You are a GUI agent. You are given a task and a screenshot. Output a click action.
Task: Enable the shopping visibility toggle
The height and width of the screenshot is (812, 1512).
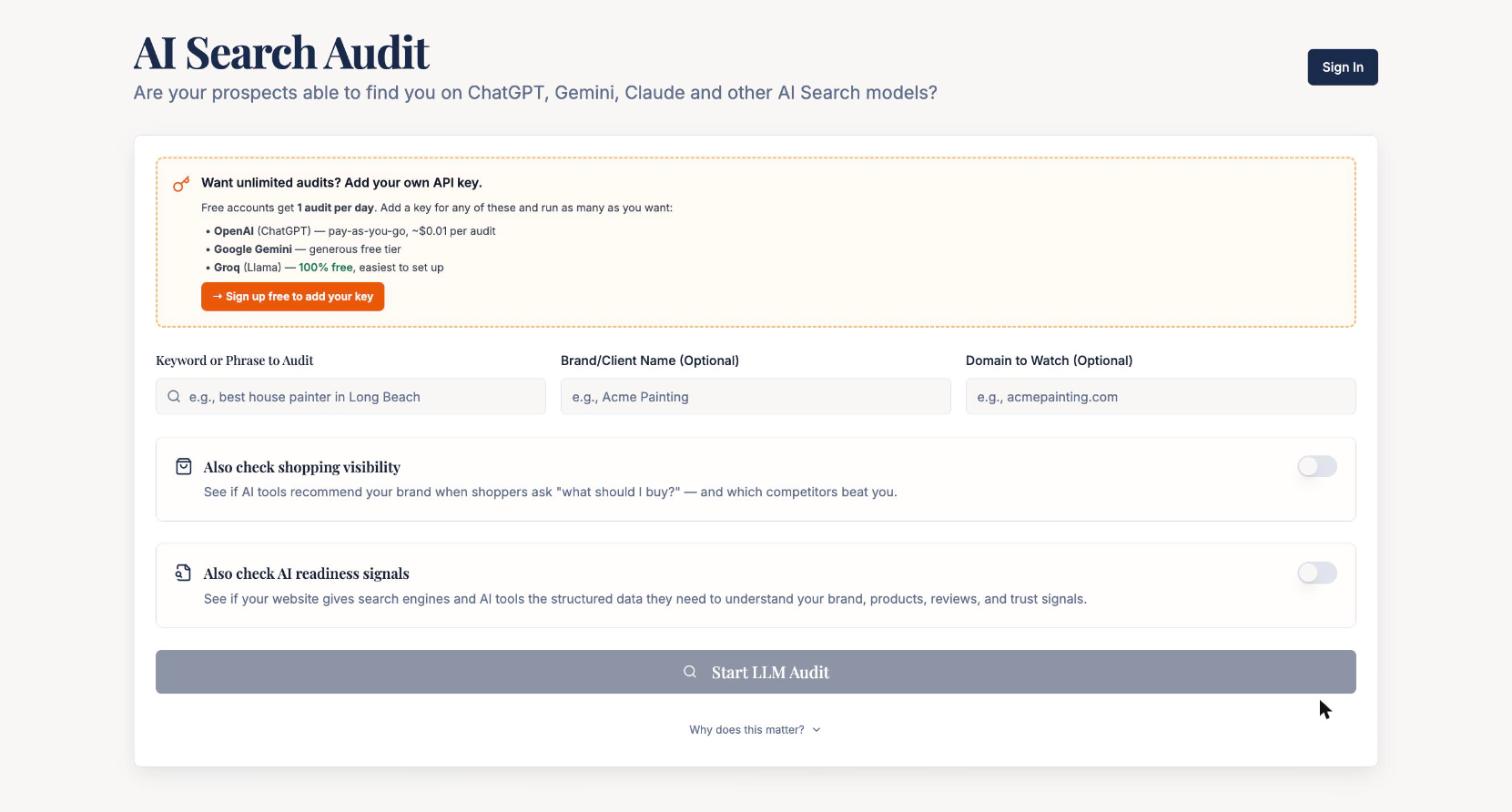coord(1317,466)
